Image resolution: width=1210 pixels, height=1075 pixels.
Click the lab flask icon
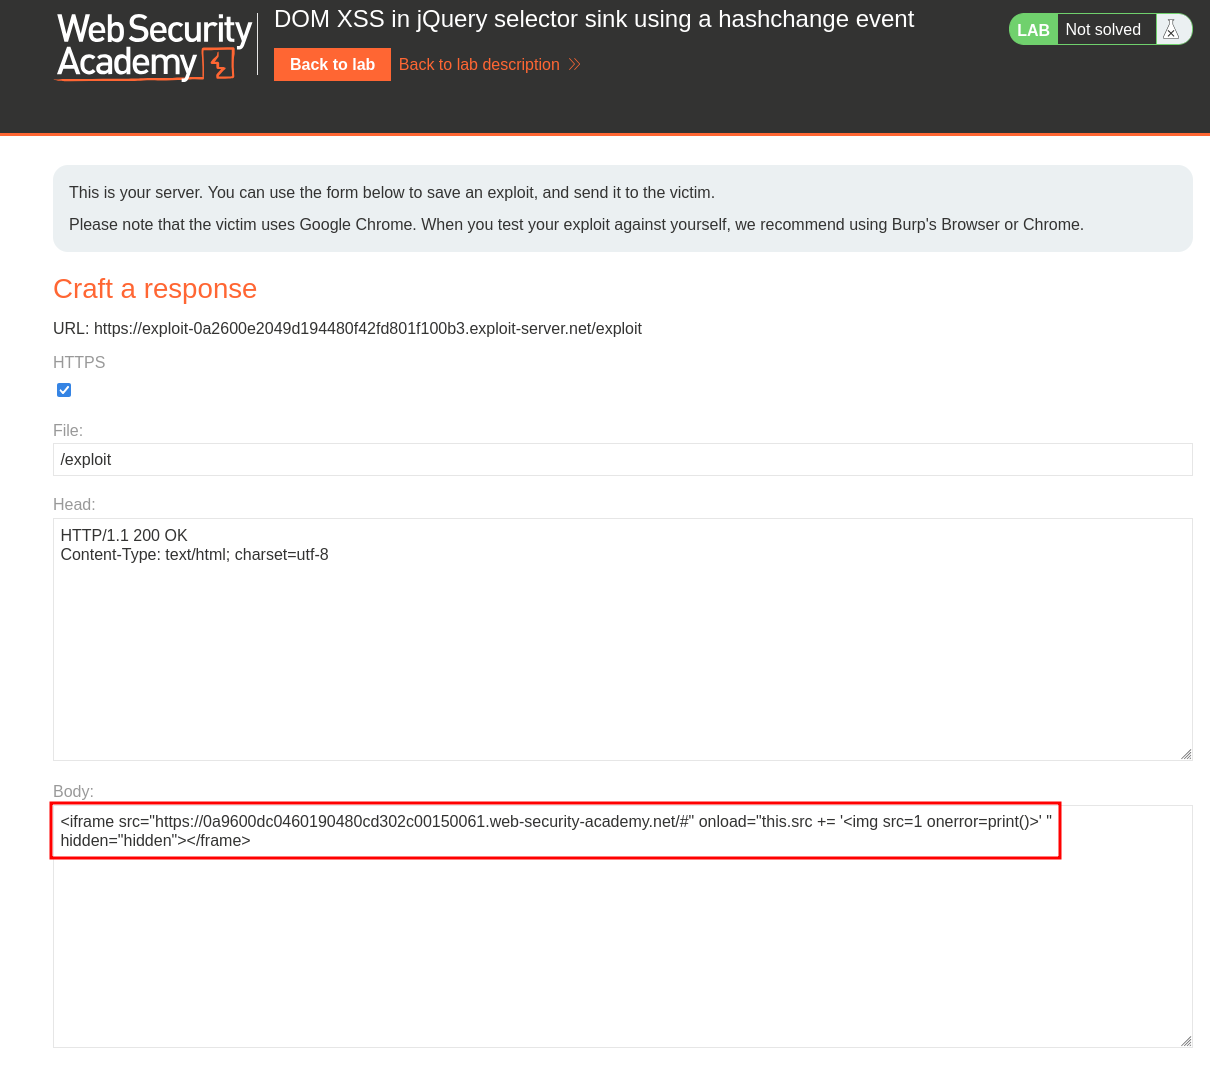[x=1171, y=30]
